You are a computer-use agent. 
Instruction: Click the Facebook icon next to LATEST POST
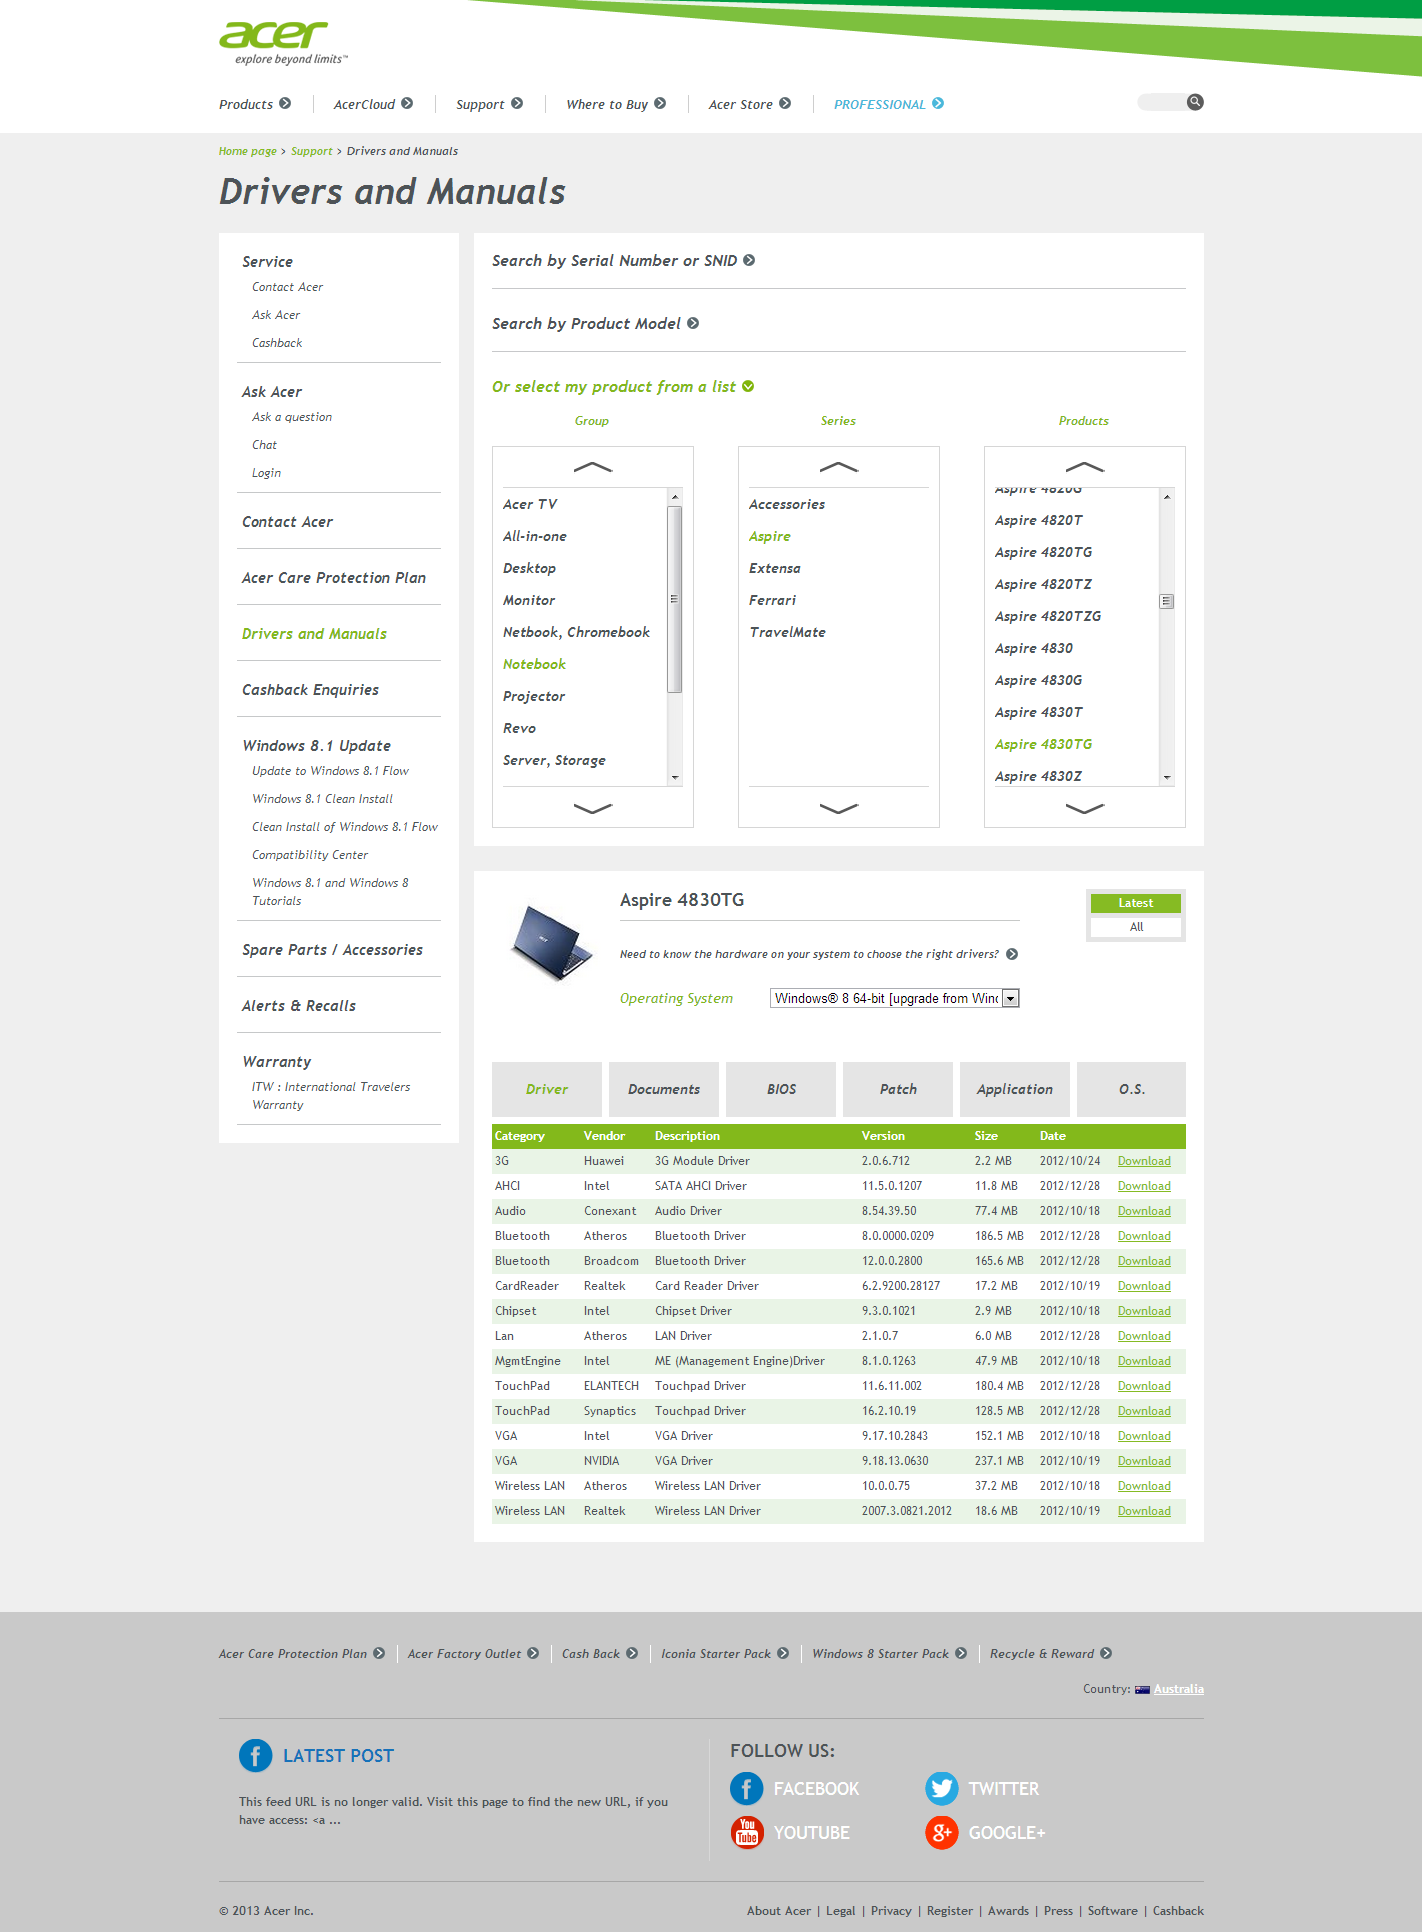point(255,1755)
